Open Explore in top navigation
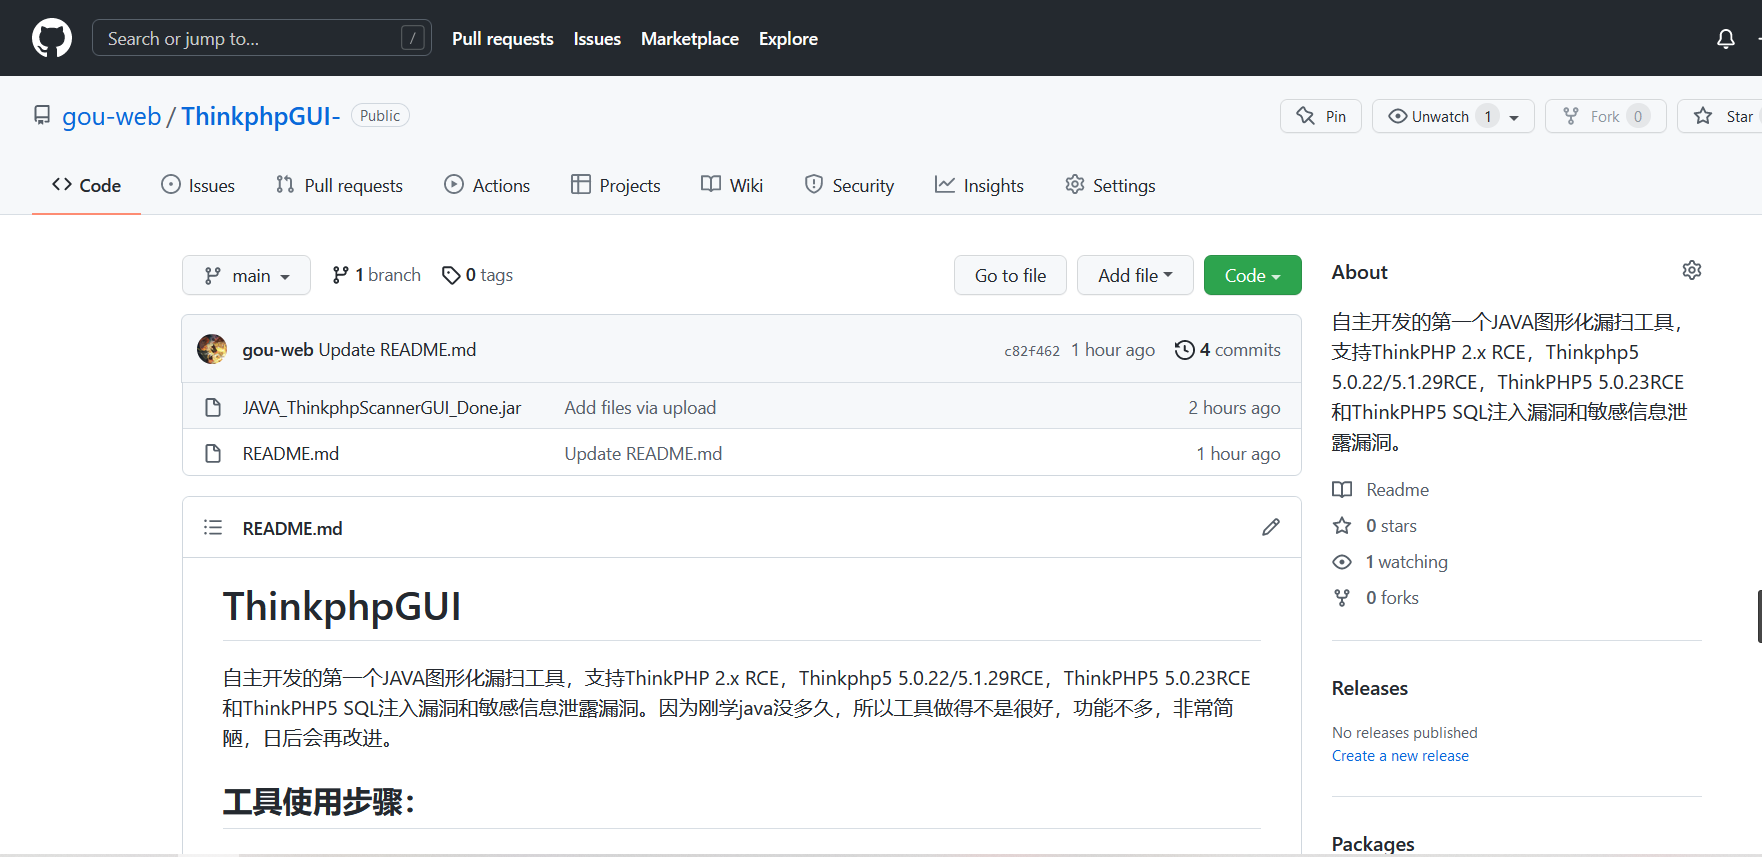The height and width of the screenshot is (857, 1762). pos(788,38)
